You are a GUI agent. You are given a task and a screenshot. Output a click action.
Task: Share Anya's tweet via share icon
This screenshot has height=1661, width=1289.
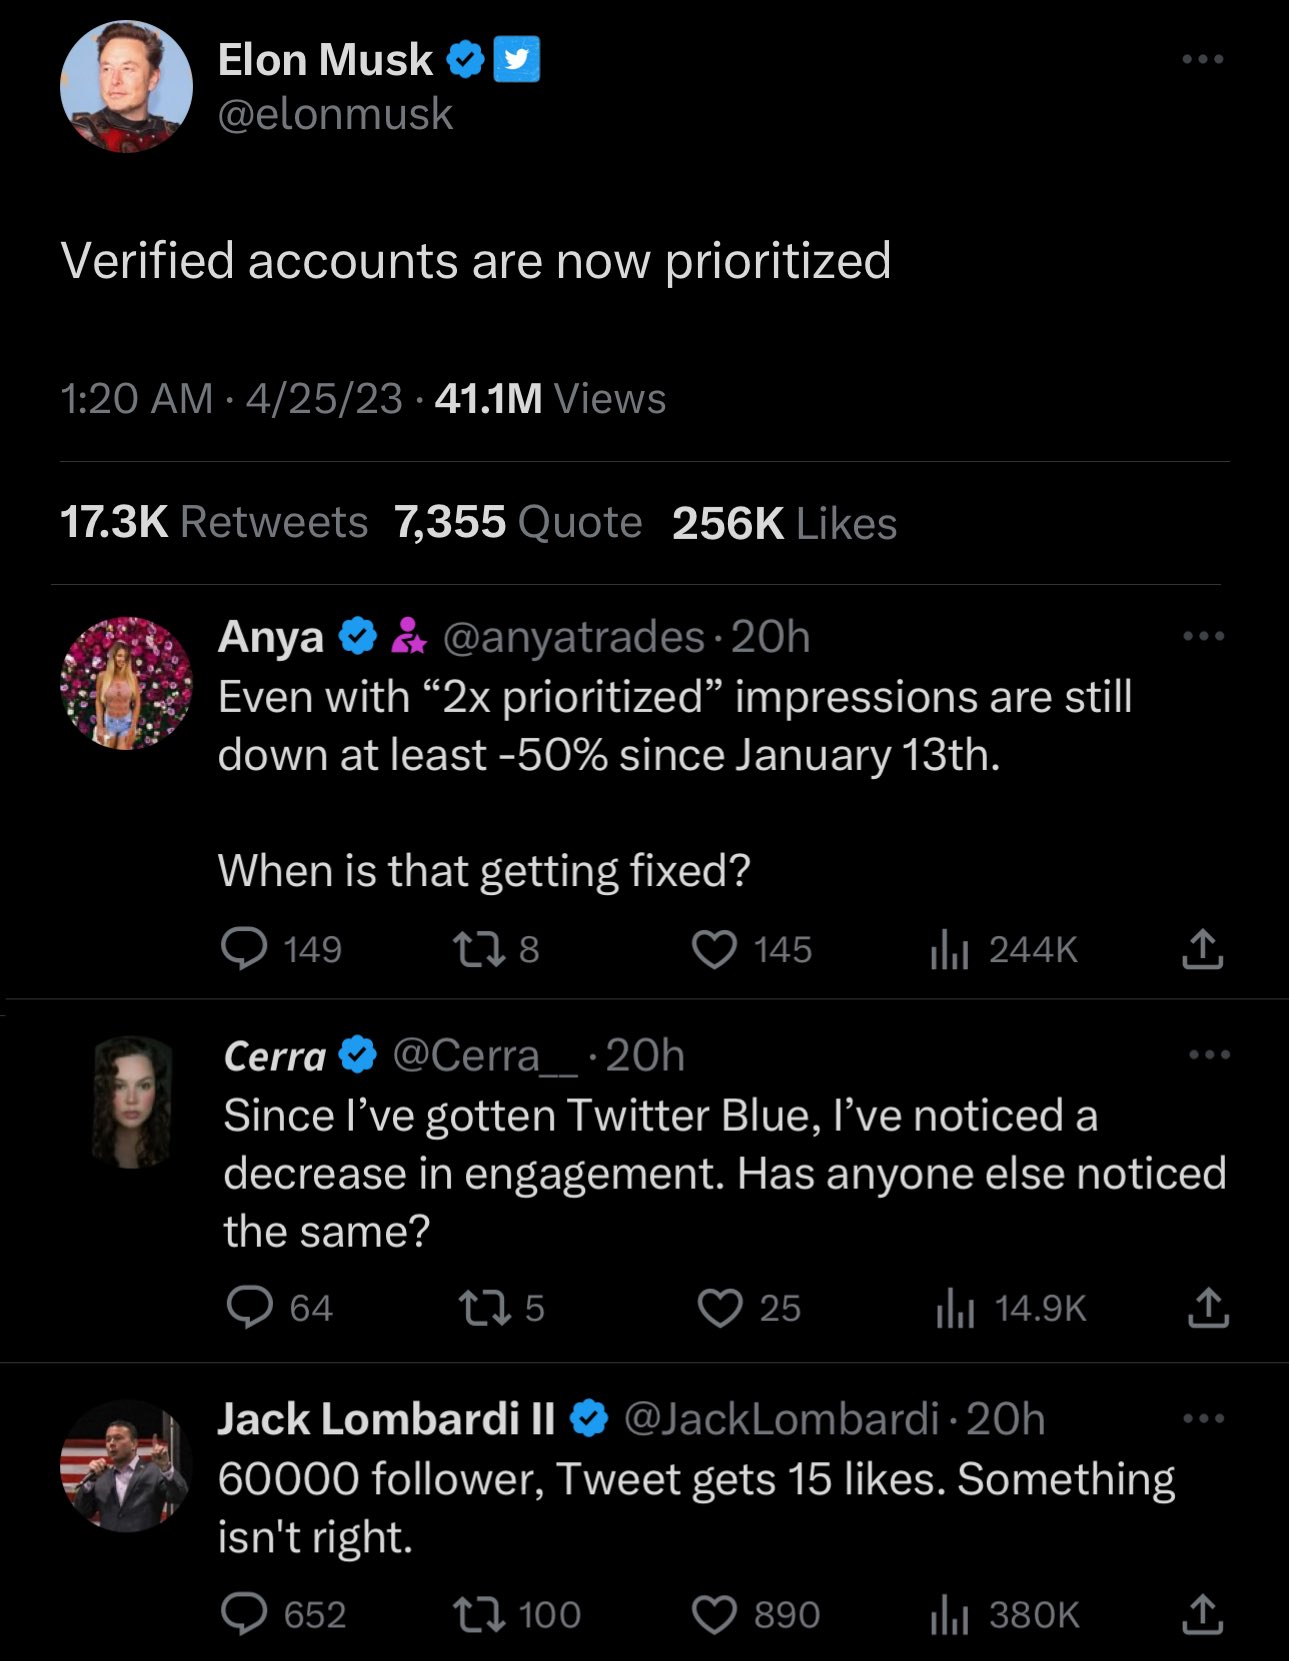(1202, 949)
